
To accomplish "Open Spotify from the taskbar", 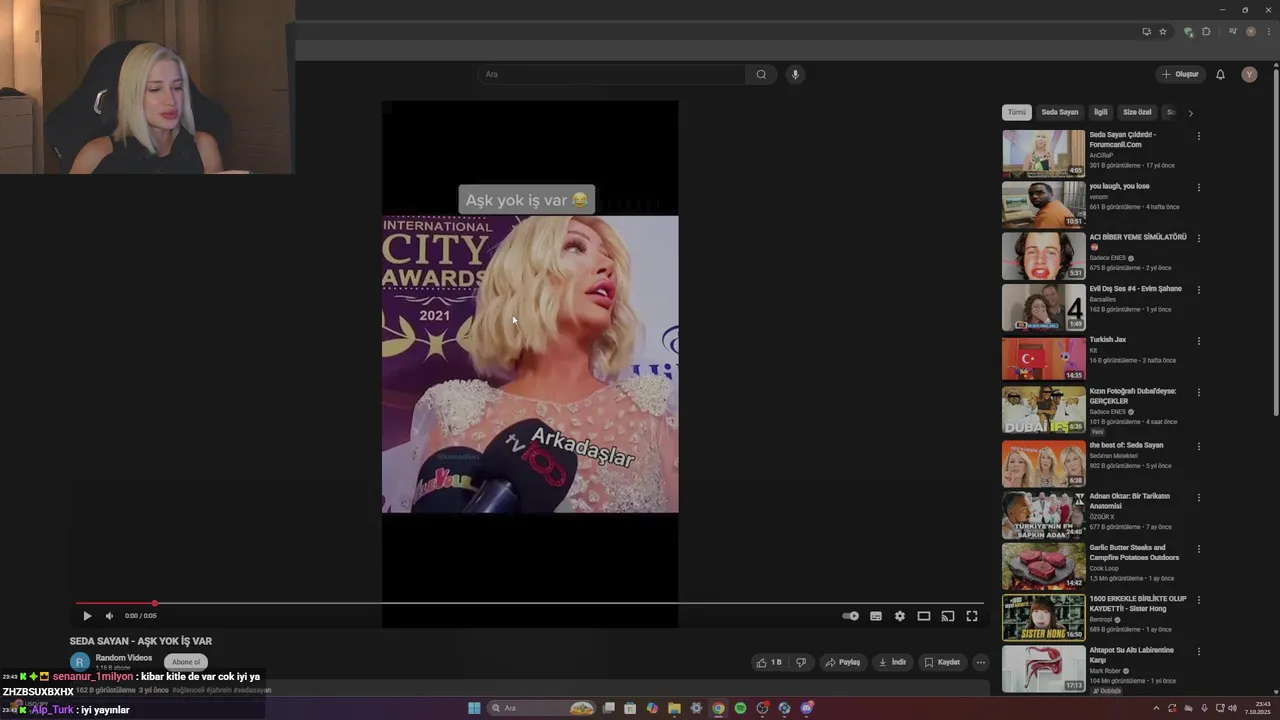I will pyautogui.click(x=740, y=708).
